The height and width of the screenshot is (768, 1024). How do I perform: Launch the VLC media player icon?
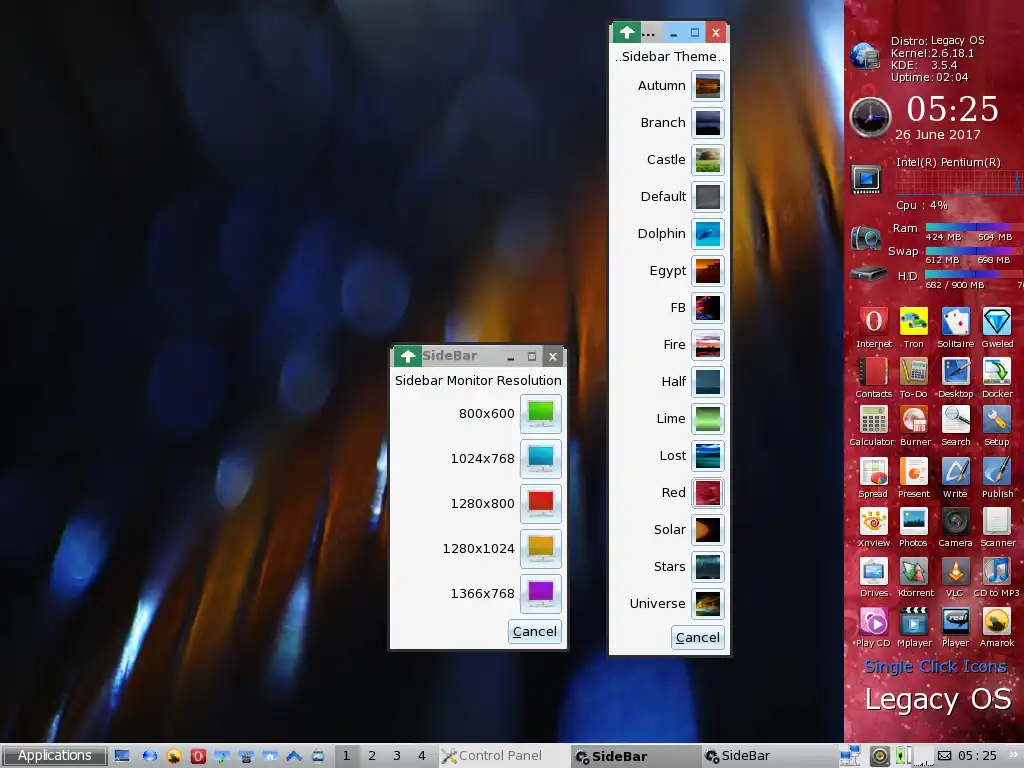[x=955, y=571]
